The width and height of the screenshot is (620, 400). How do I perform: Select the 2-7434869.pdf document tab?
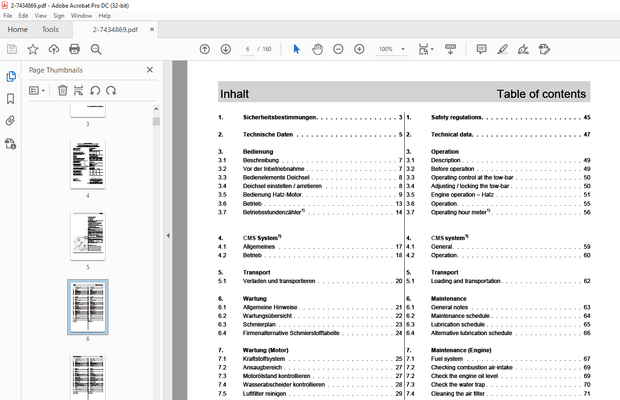click(x=115, y=30)
